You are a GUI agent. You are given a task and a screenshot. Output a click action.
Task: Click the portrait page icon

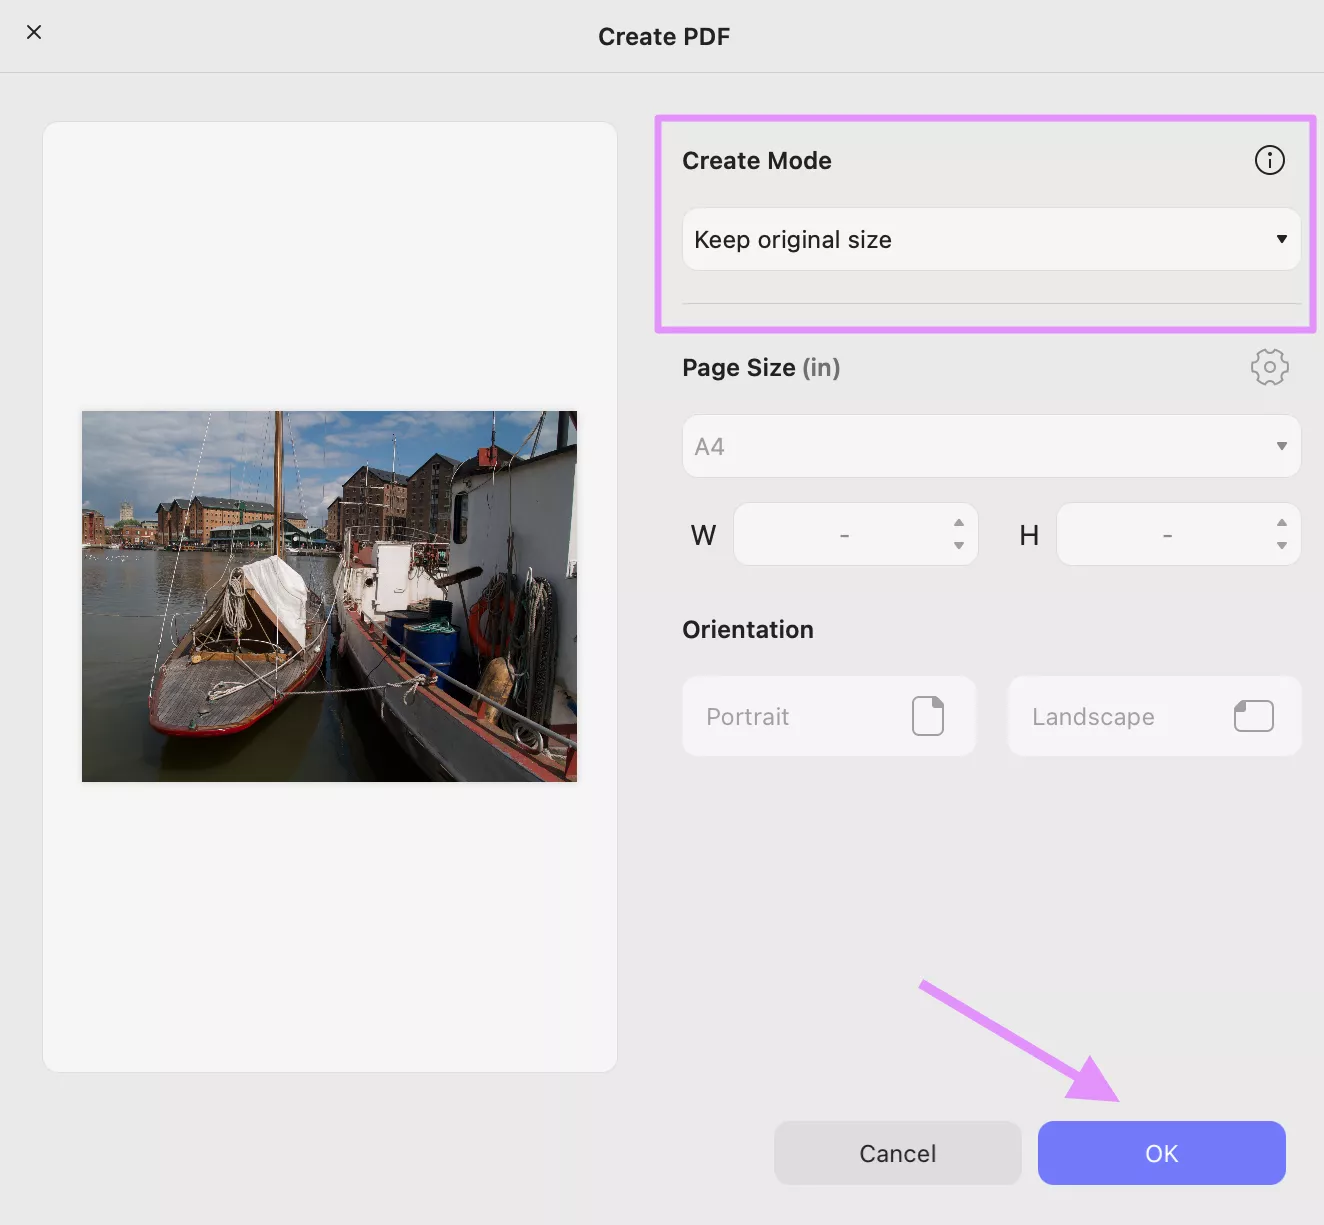[x=927, y=716]
